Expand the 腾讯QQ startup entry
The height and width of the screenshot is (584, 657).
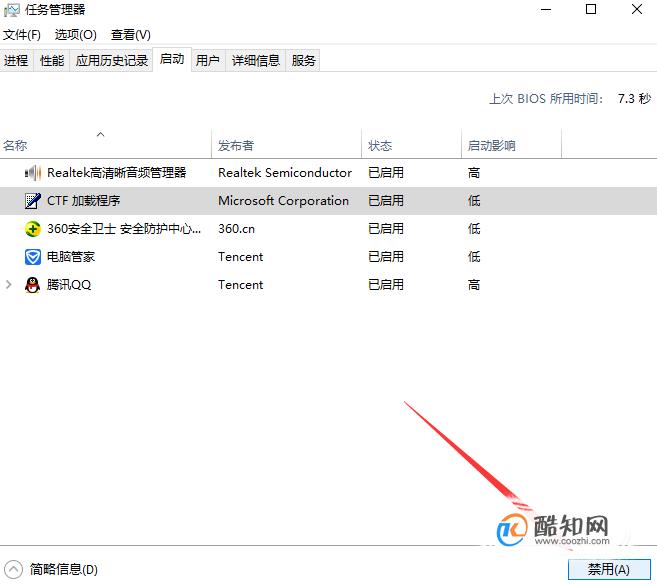(x=8, y=285)
